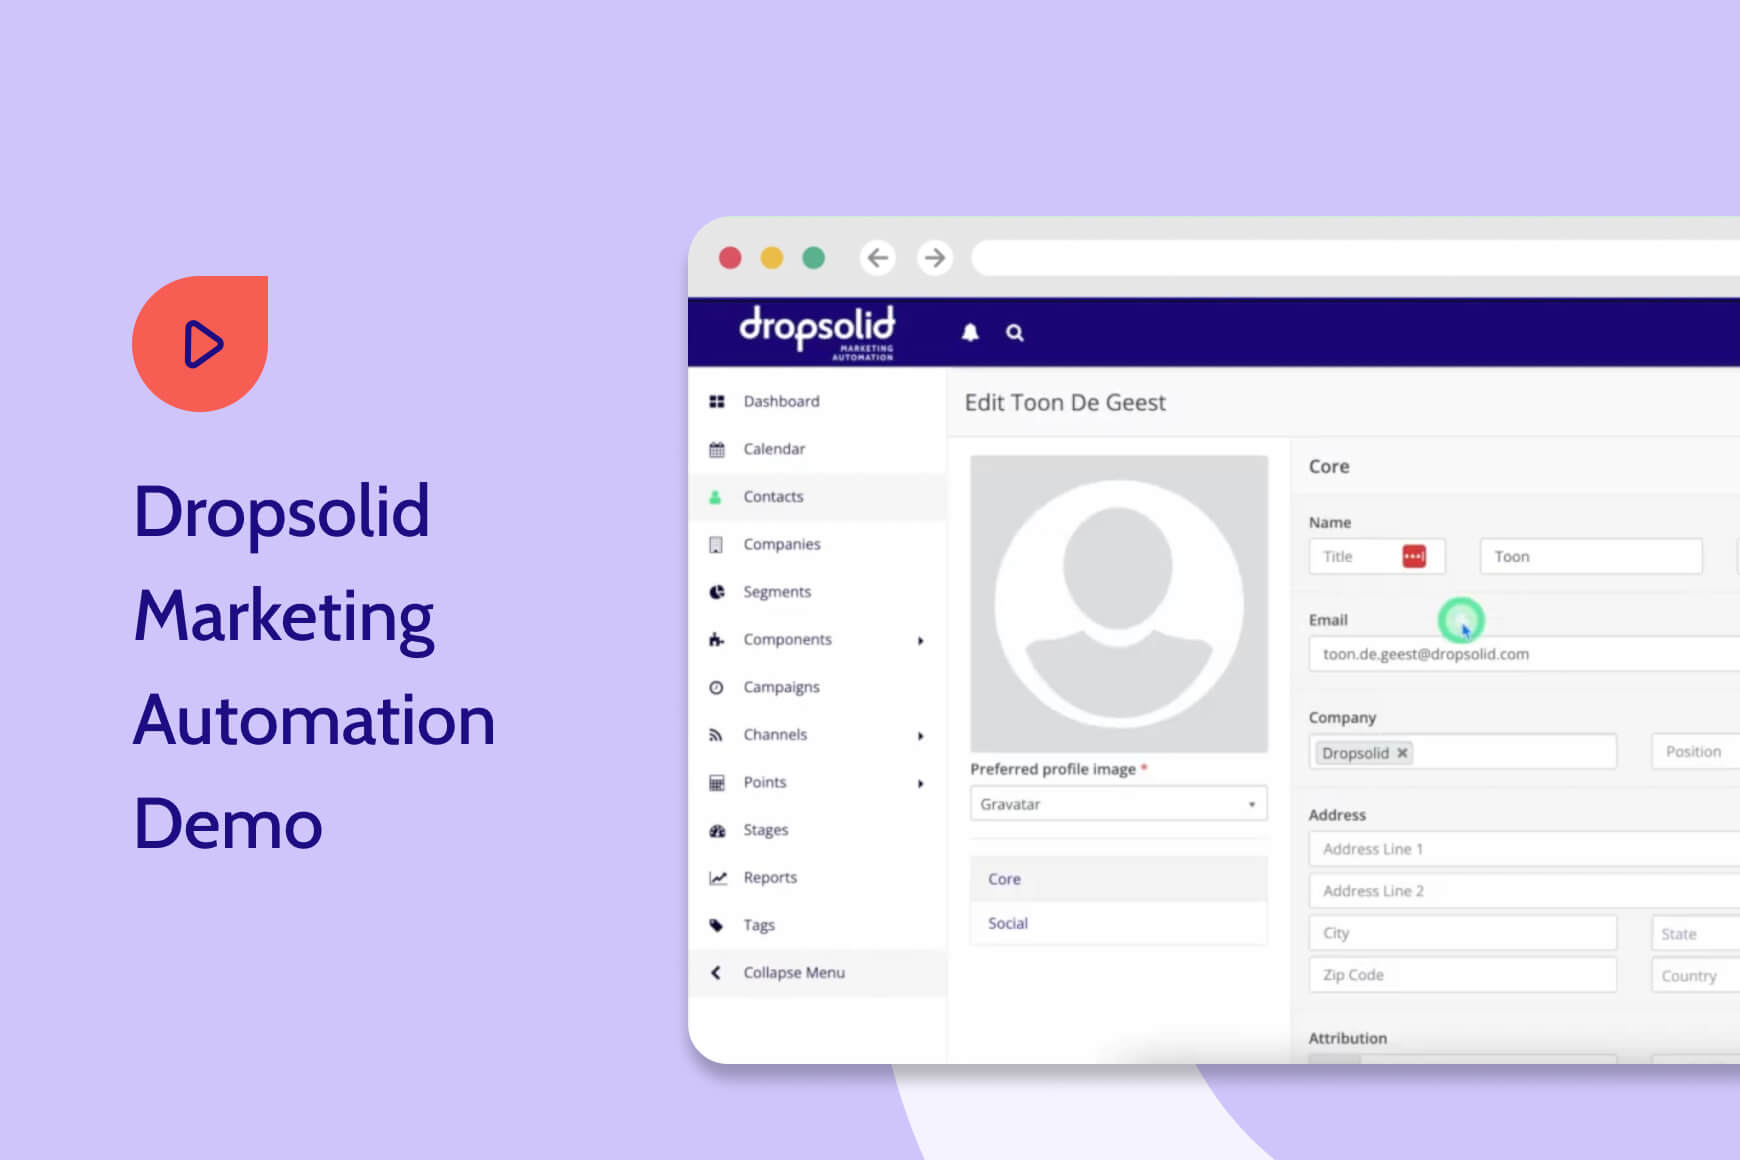Click the dropsolid logo in header

pos(817,332)
